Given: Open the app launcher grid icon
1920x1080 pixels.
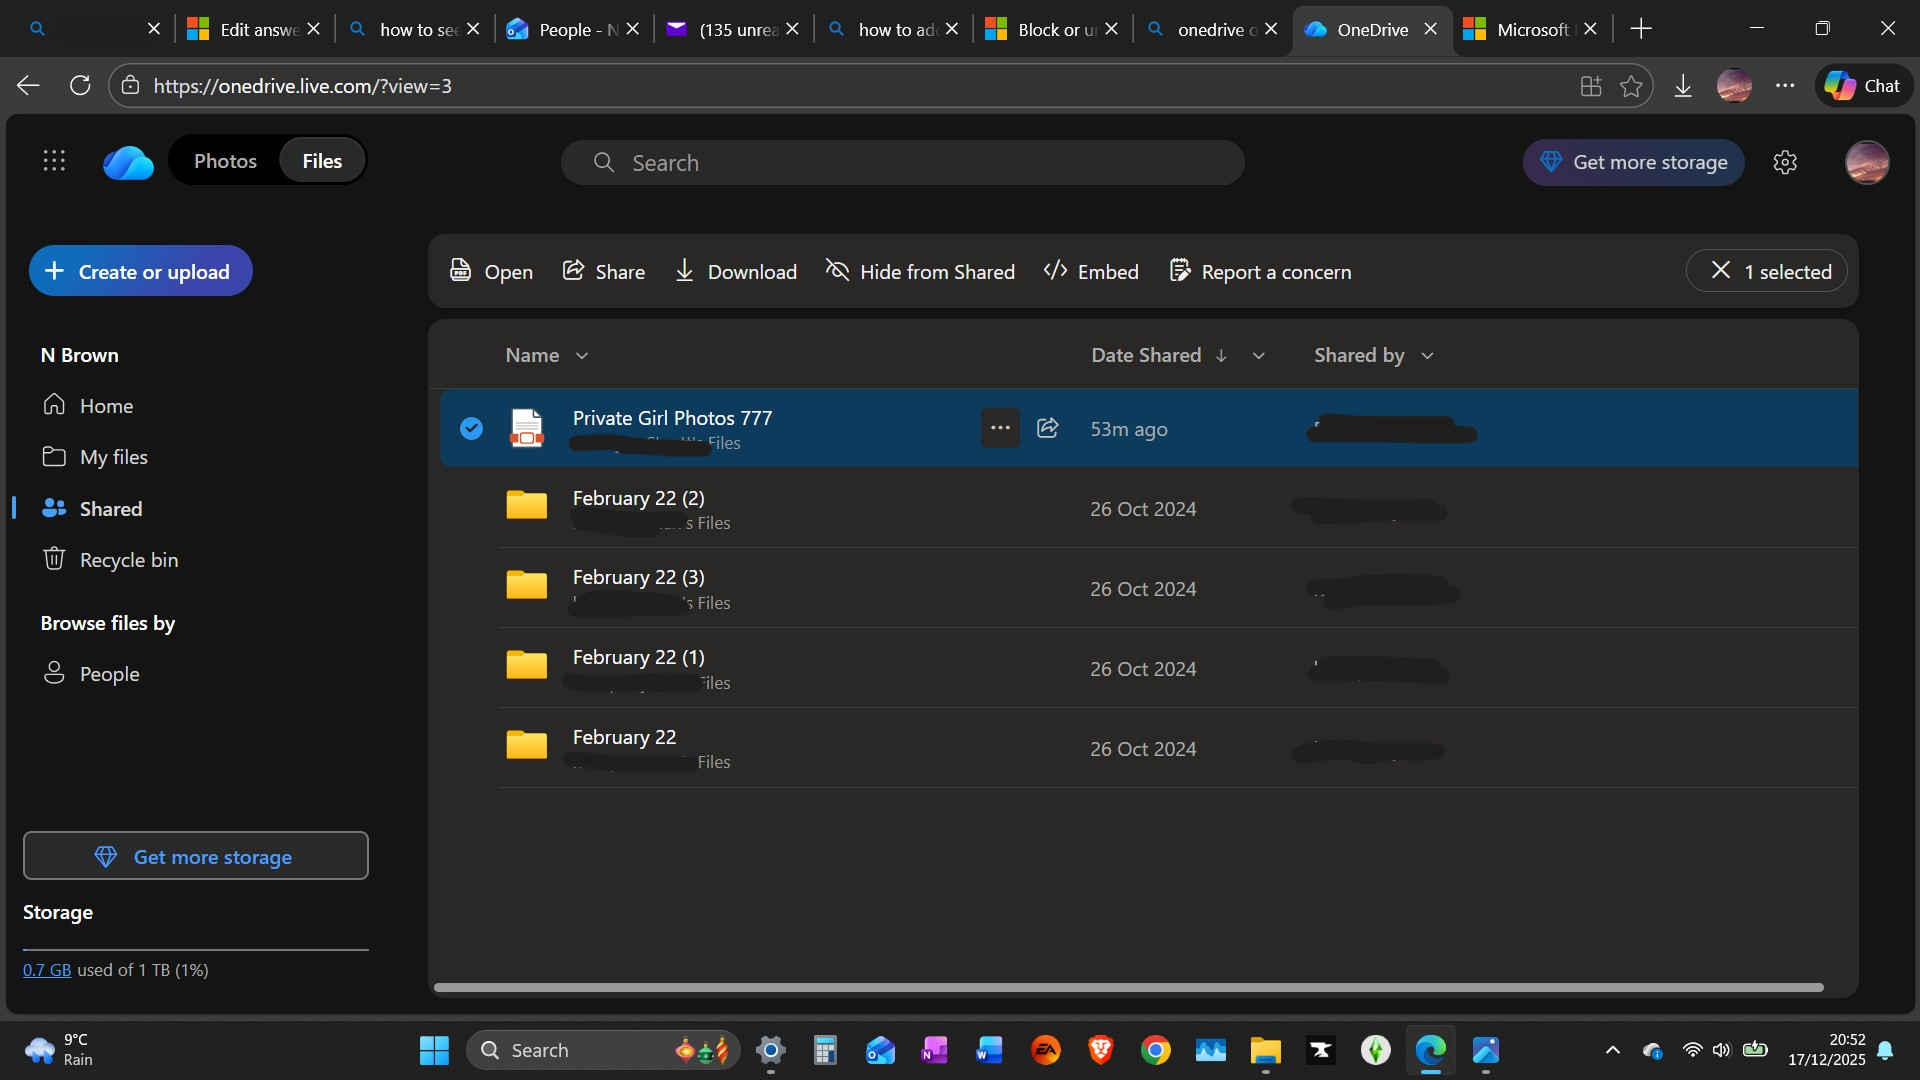Looking at the screenshot, I should coord(54,161).
